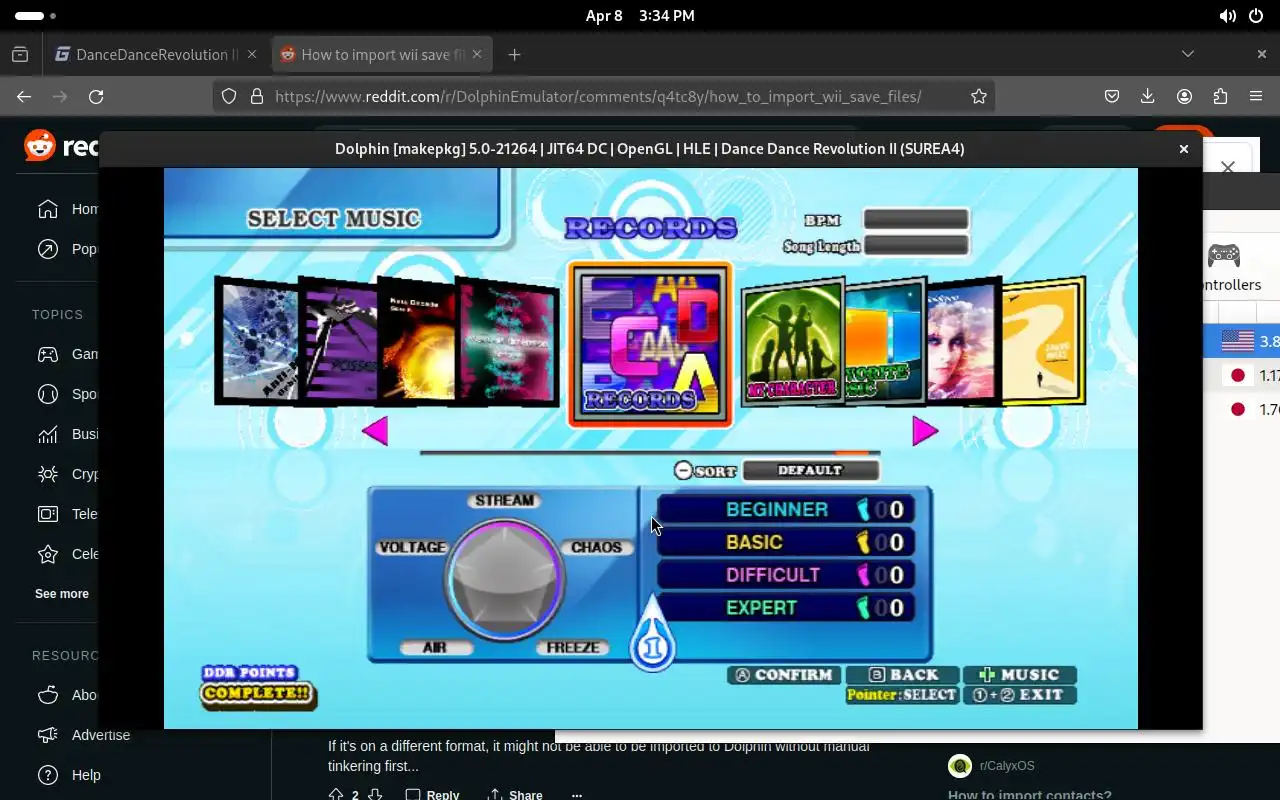Screen dimensions: 1280x800
Task: Show tracking protection shield info
Action: pos(229,97)
